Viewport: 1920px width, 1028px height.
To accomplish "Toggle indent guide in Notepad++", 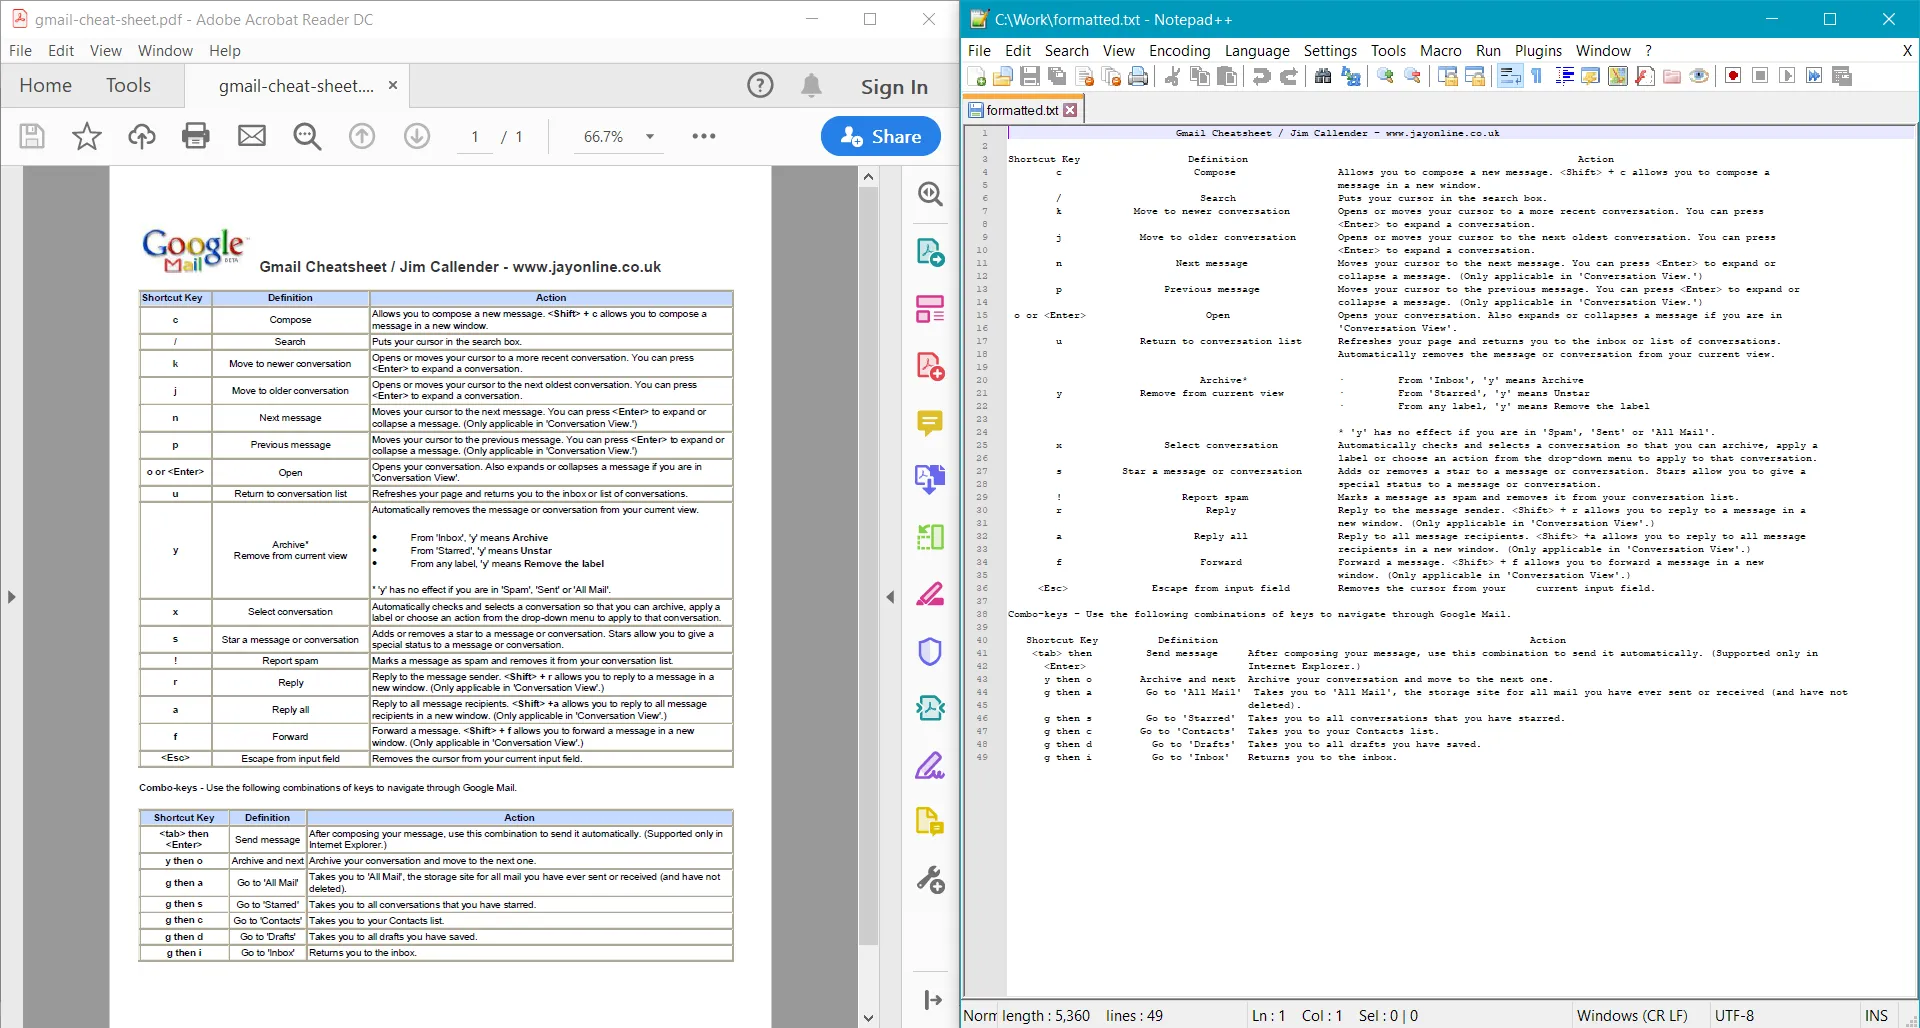I will coord(1564,77).
